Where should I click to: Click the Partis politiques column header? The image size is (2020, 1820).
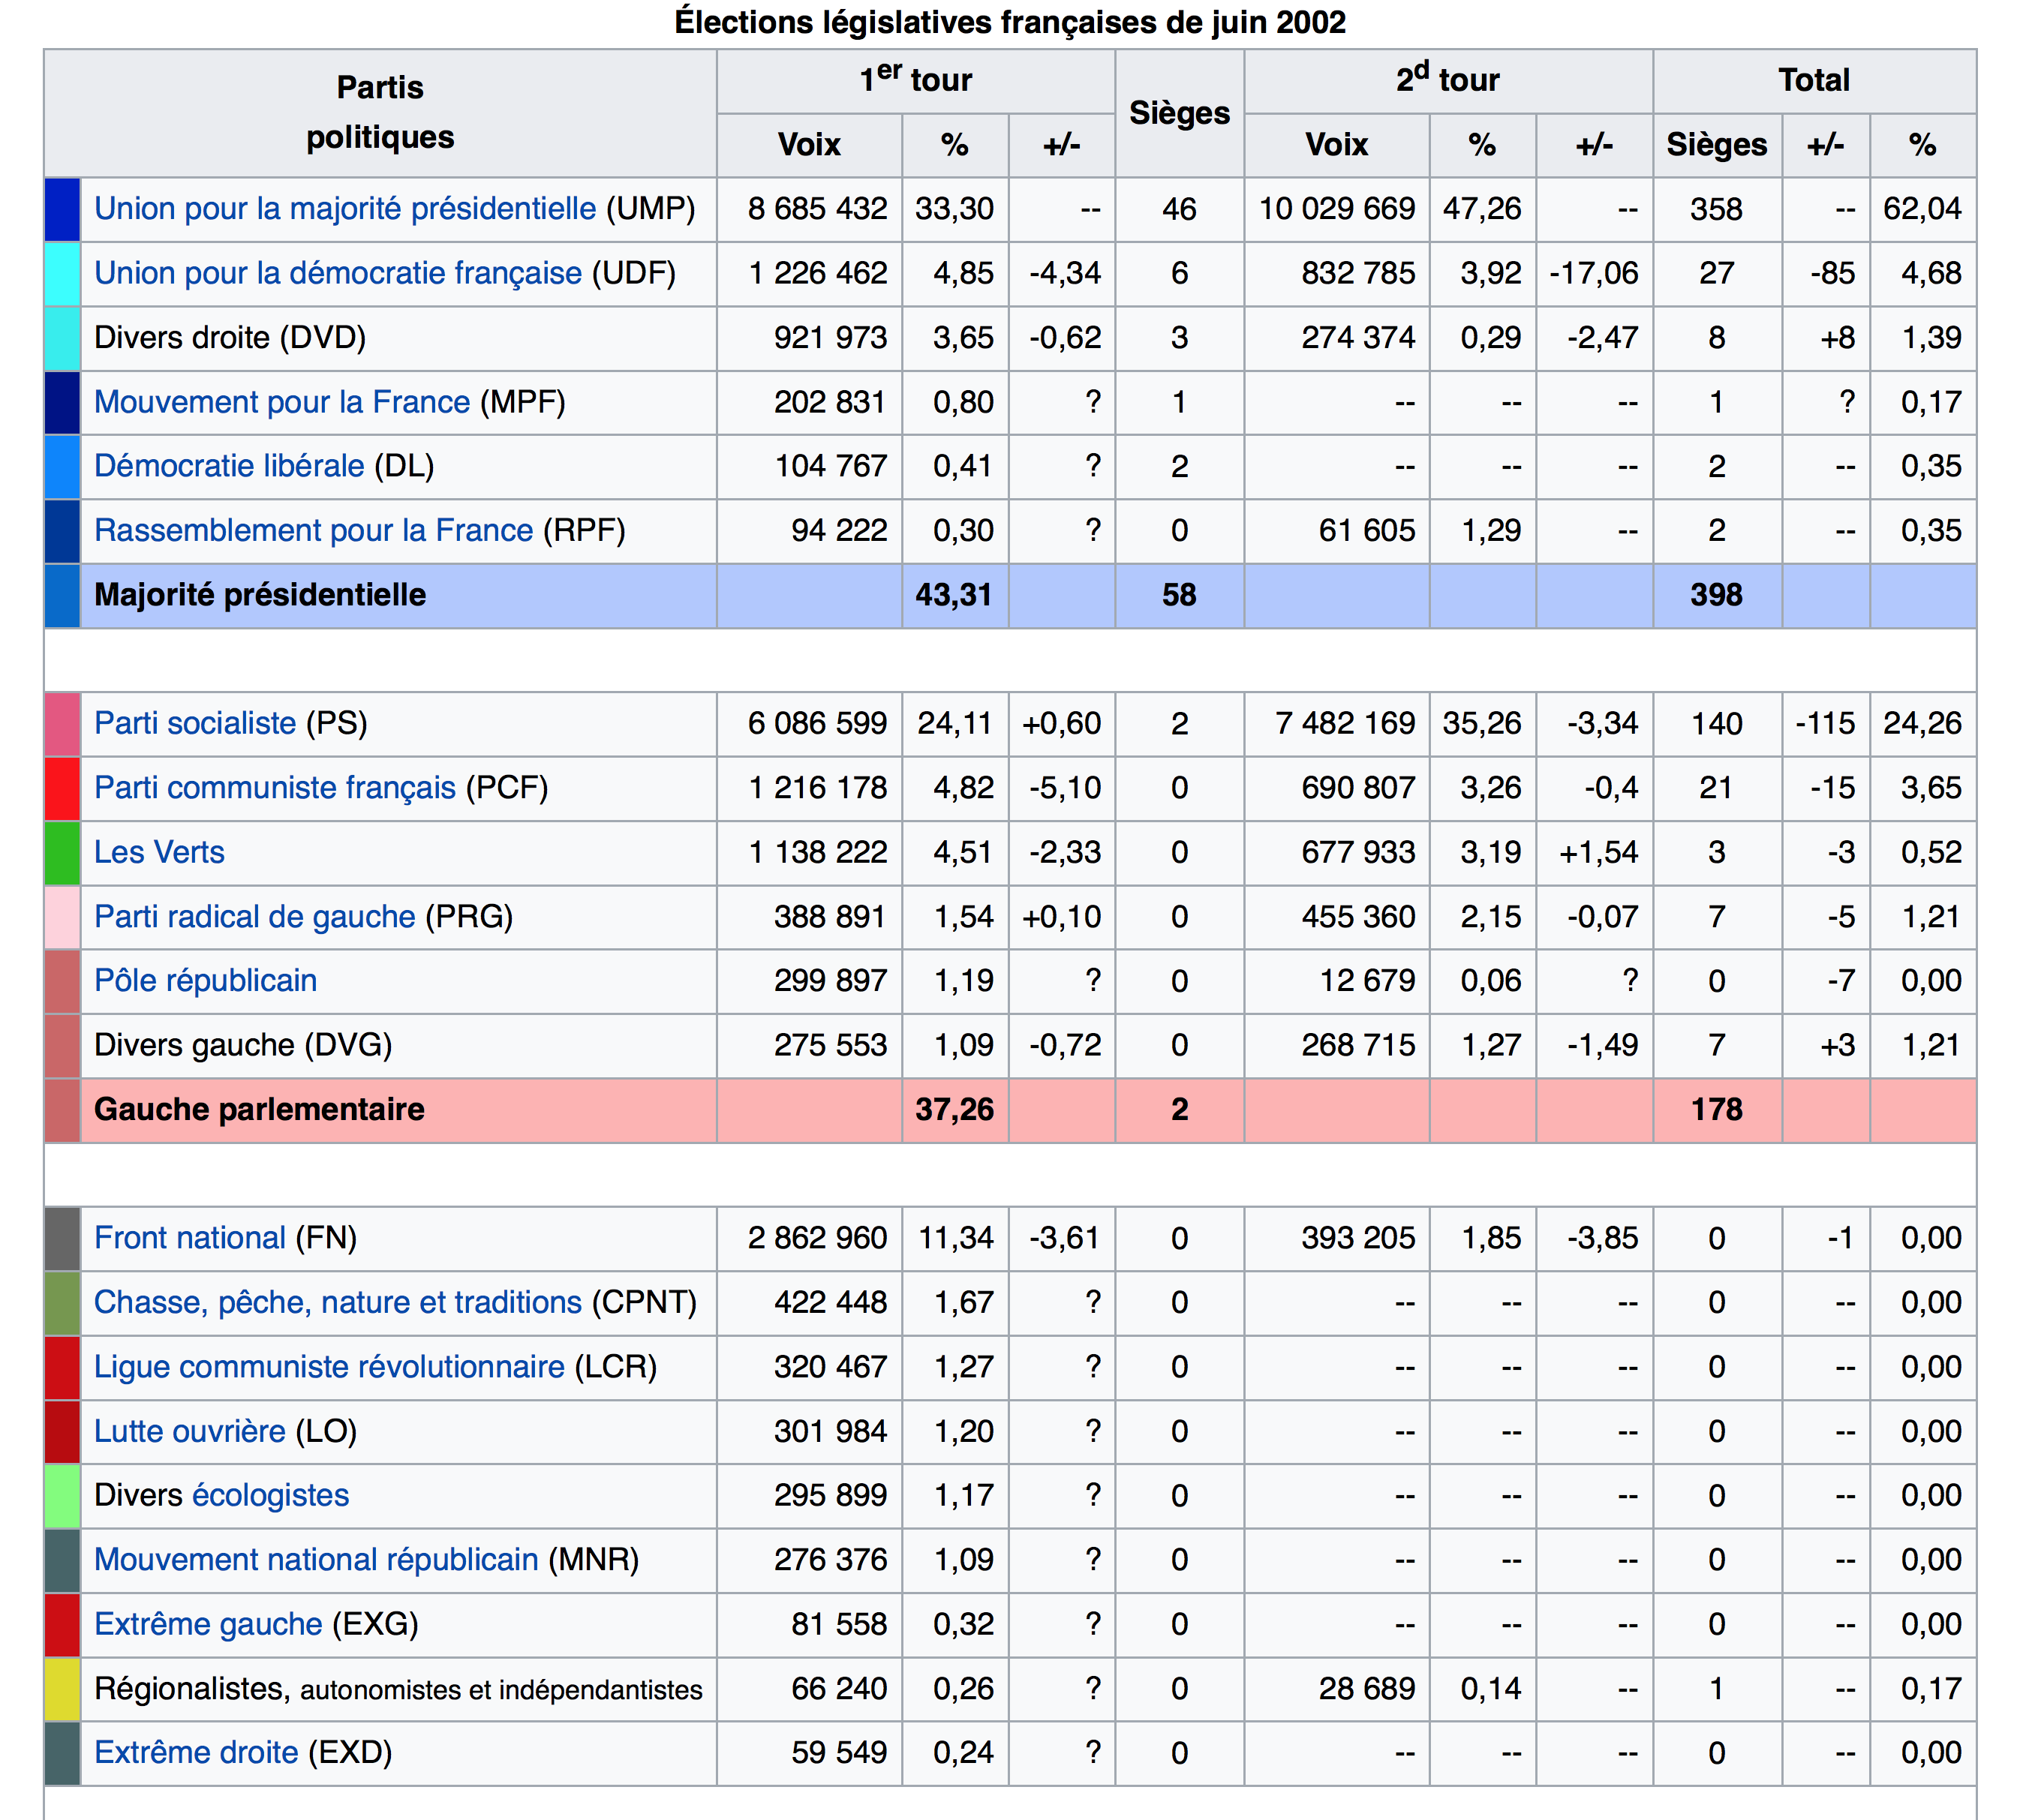click(x=380, y=112)
